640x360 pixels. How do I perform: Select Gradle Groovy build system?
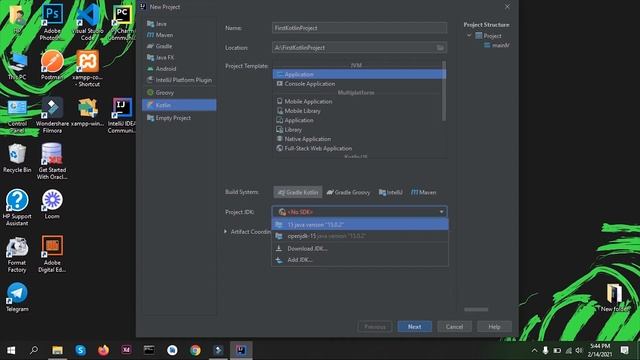pos(348,192)
